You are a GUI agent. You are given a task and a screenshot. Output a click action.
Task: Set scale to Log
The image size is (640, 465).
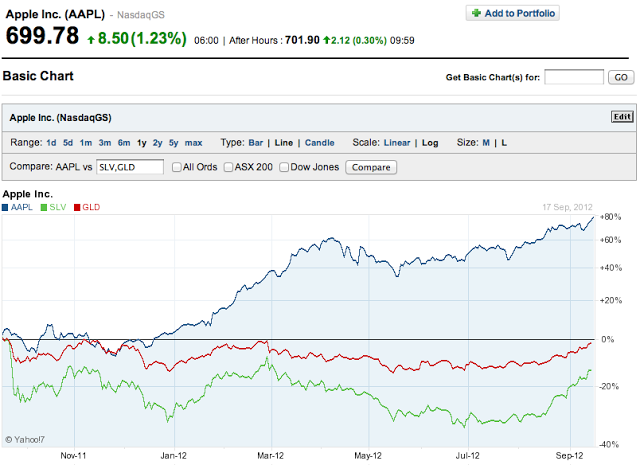pyautogui.click(x=430, y=143)
